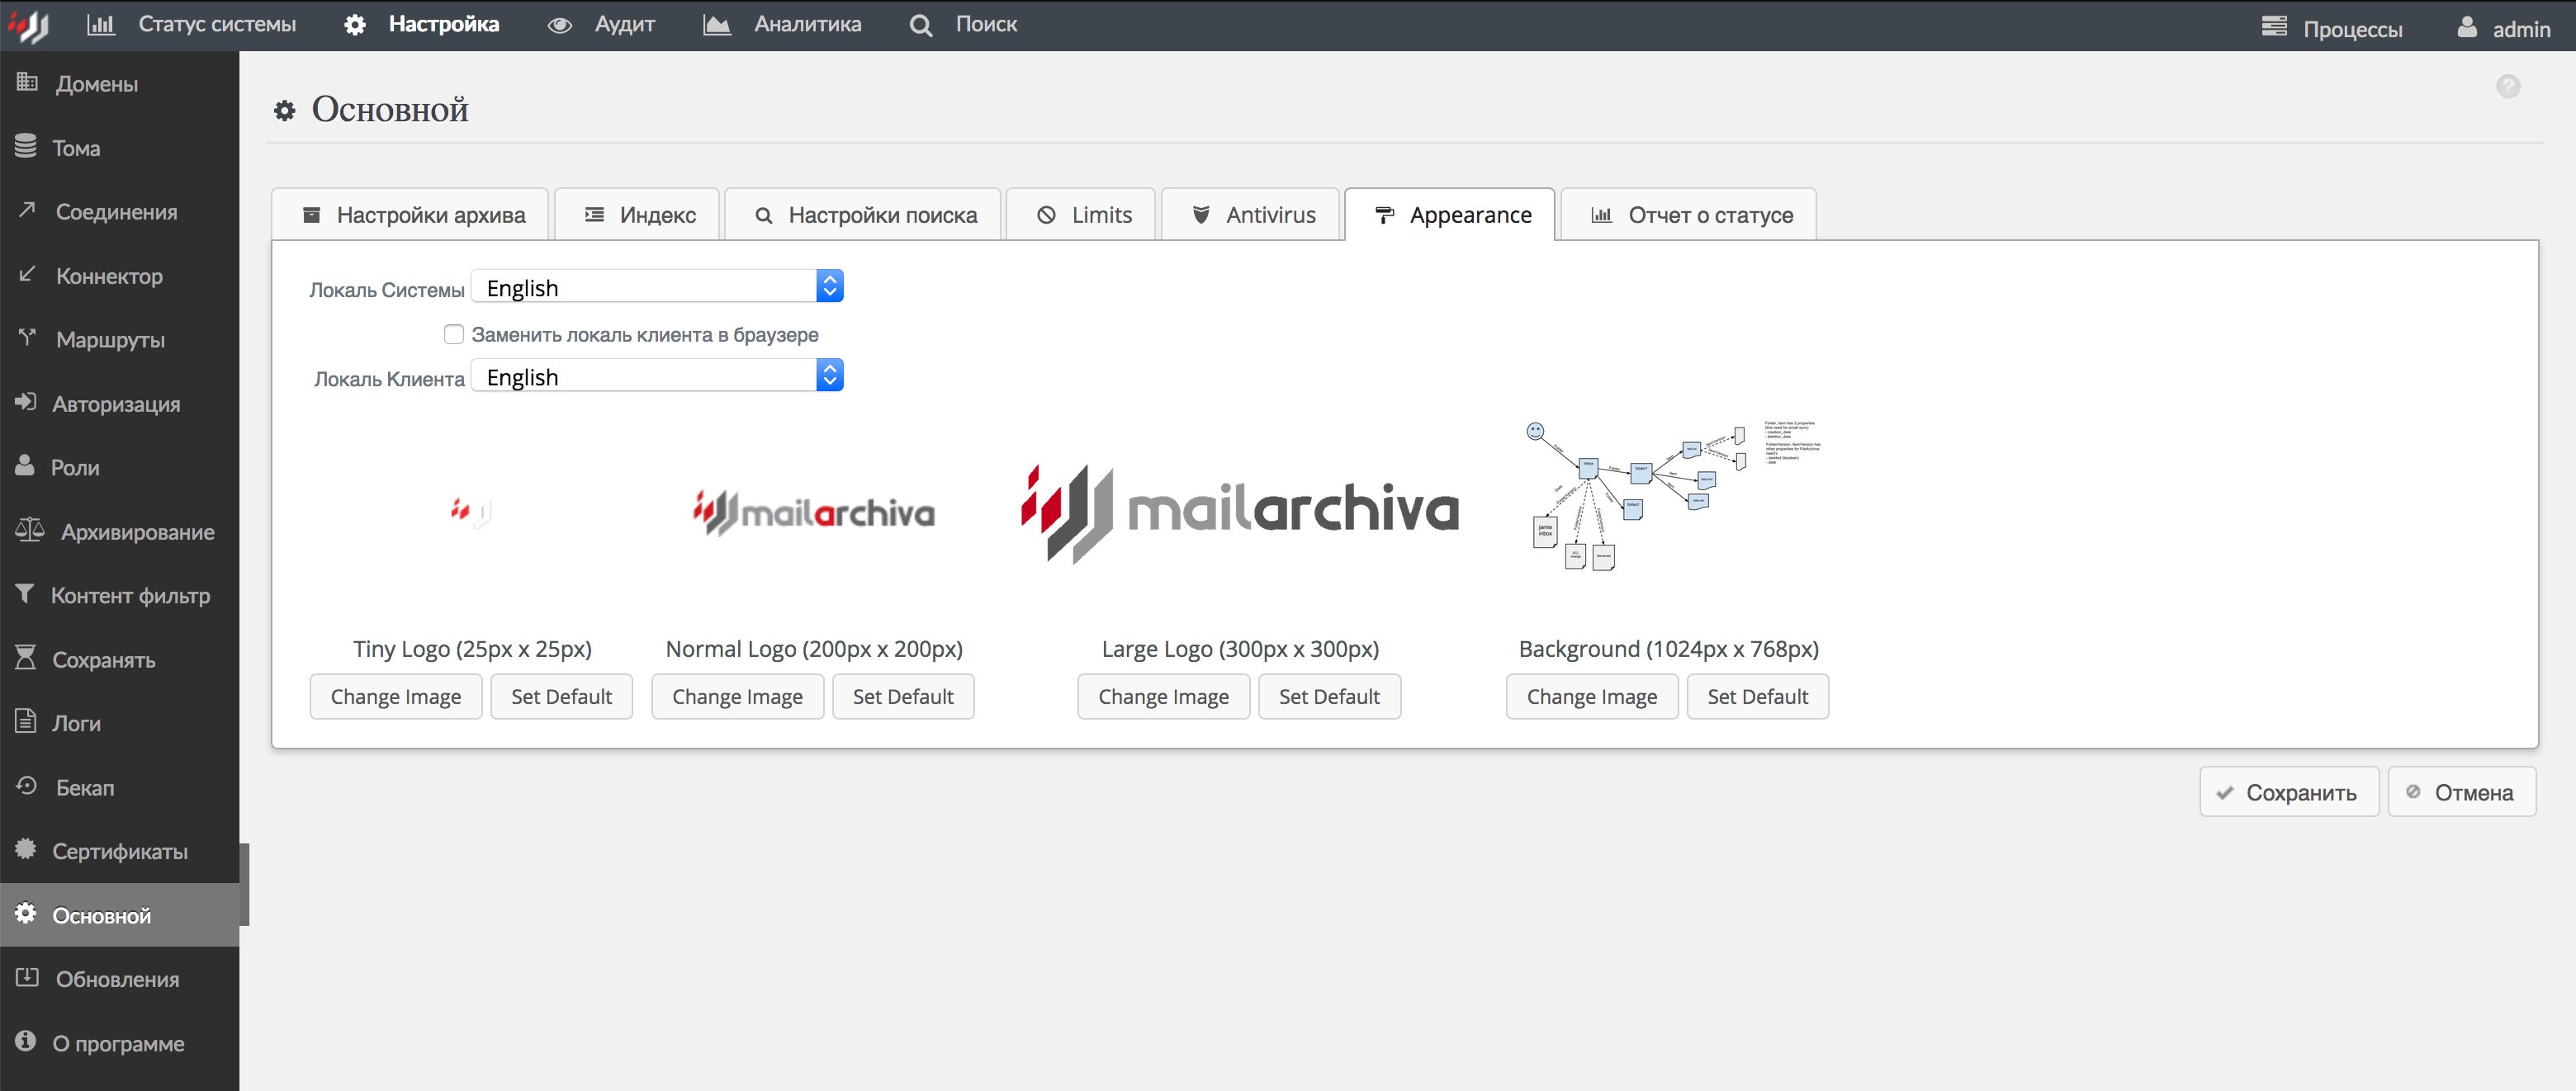Viewport: 2576px width, 1091px height.
Task: Click the server icon beside Процессы
Action: [2274, 27]
